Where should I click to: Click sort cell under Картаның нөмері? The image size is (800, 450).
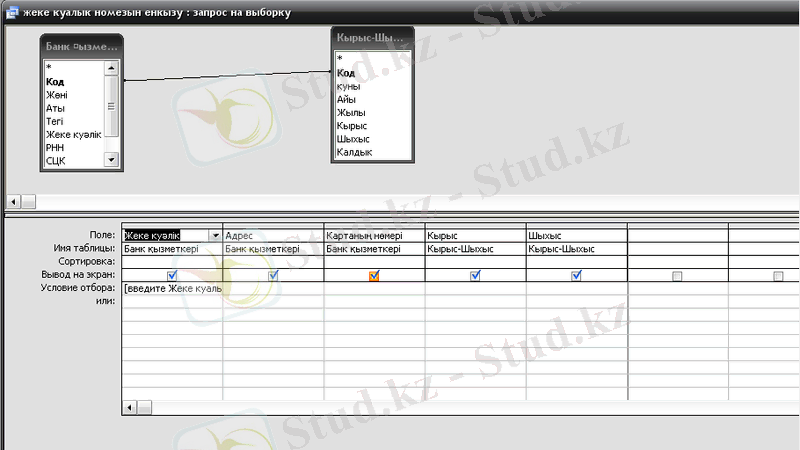(x=374, y=262)
